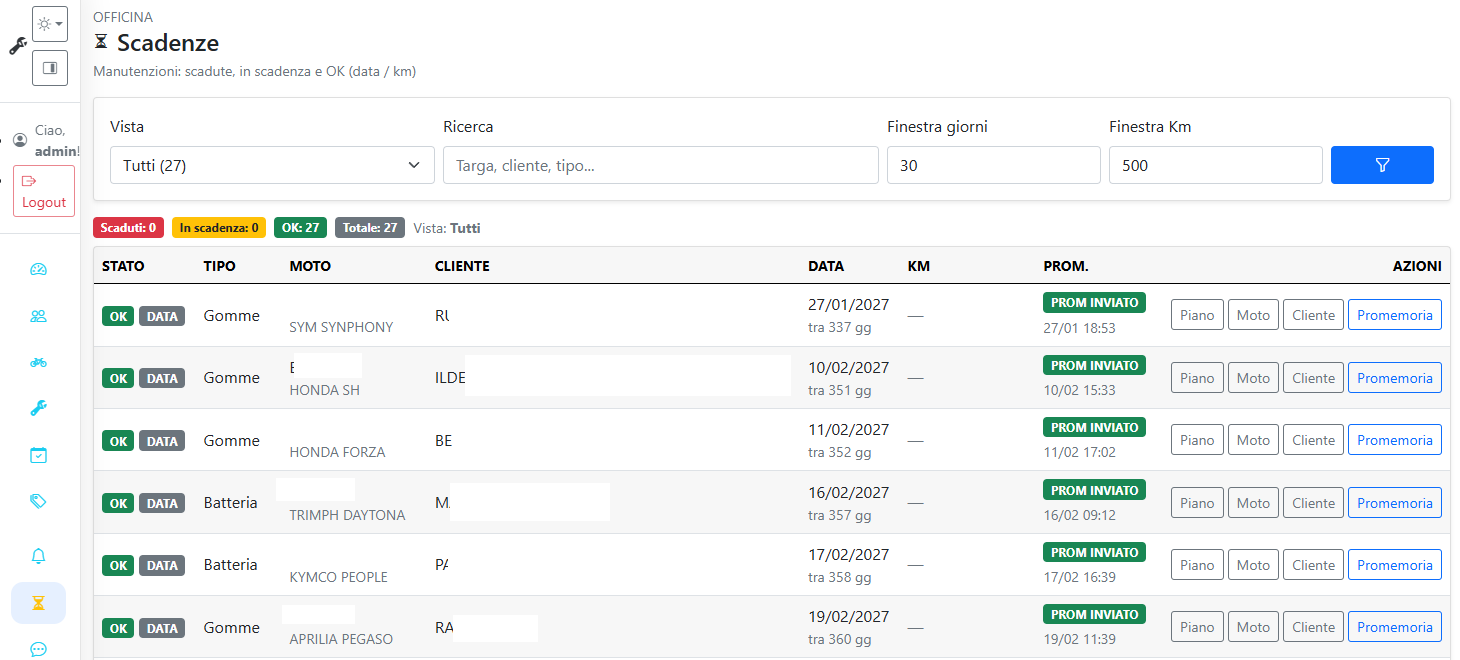The width and height of the screenshot is (1460, 660).
Task: Open the dashboard speedometer icon in sidebar
Action: (x=38, y=269)
